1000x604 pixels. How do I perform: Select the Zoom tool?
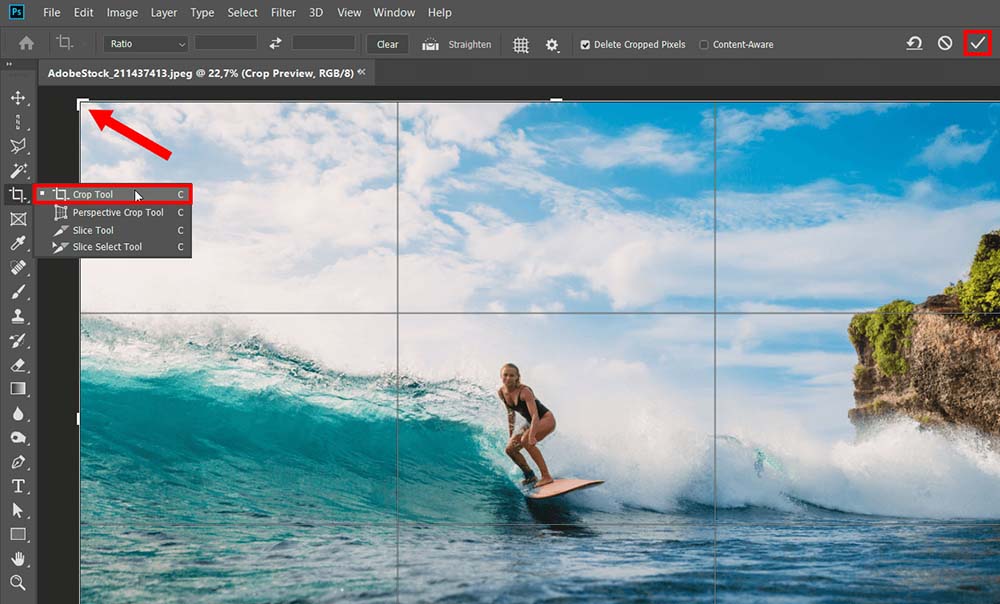pos(18,583)
